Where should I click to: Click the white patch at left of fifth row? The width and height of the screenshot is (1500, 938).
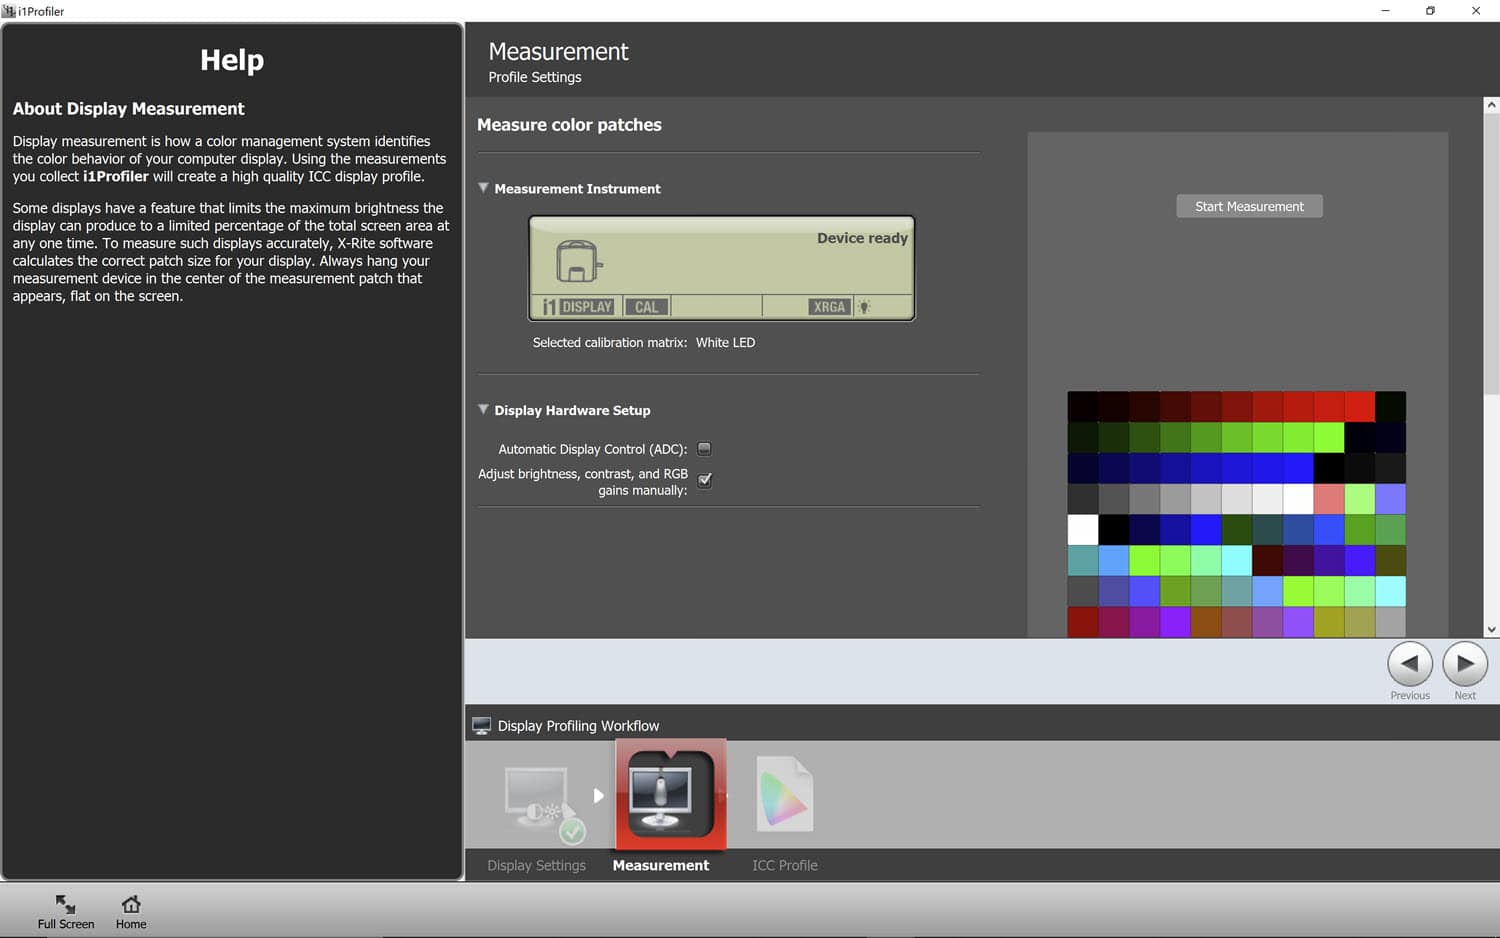[1083, 529]
